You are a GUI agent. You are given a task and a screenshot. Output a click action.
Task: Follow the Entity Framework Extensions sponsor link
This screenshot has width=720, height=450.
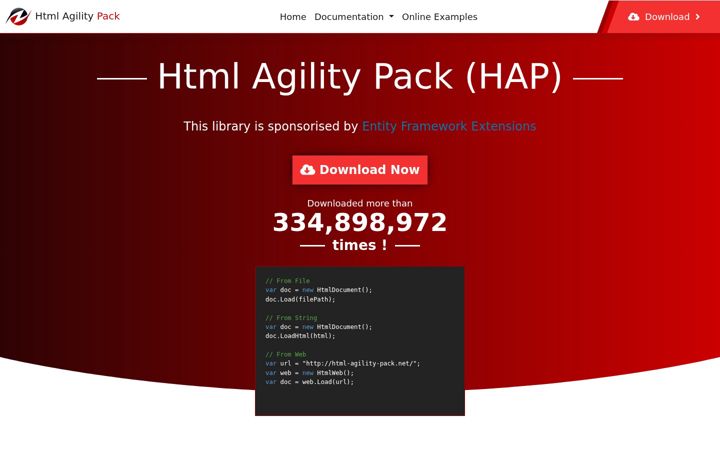(449, 126)
